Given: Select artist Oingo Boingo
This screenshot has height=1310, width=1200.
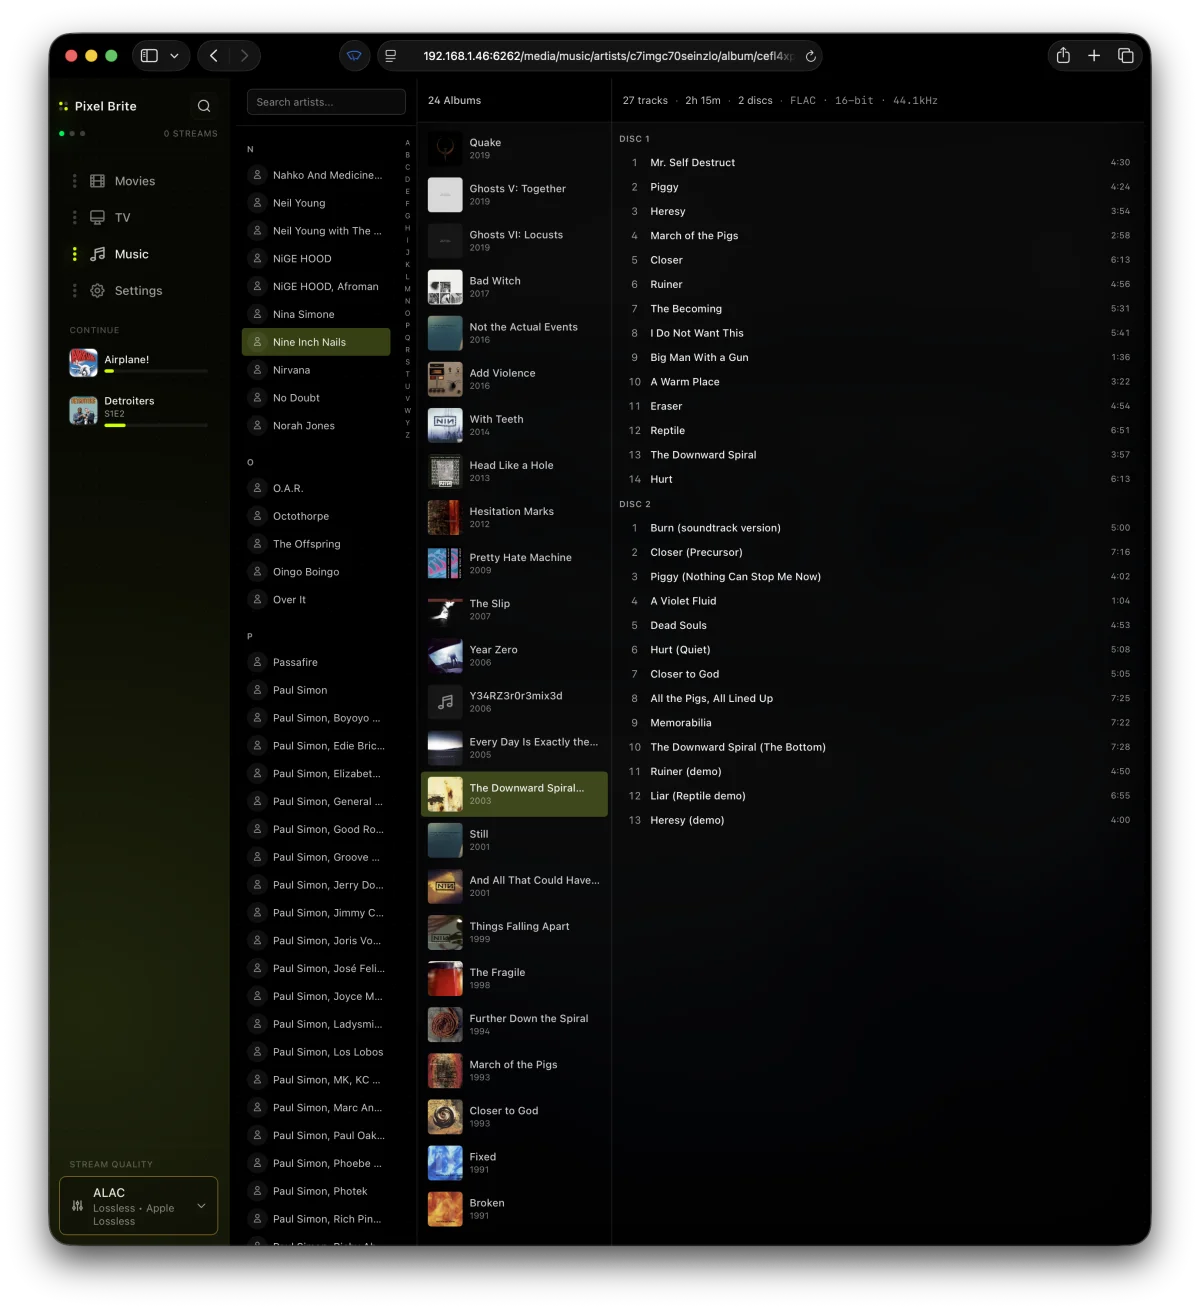Looking at the screenshot, I should click(x=316, y=572).
